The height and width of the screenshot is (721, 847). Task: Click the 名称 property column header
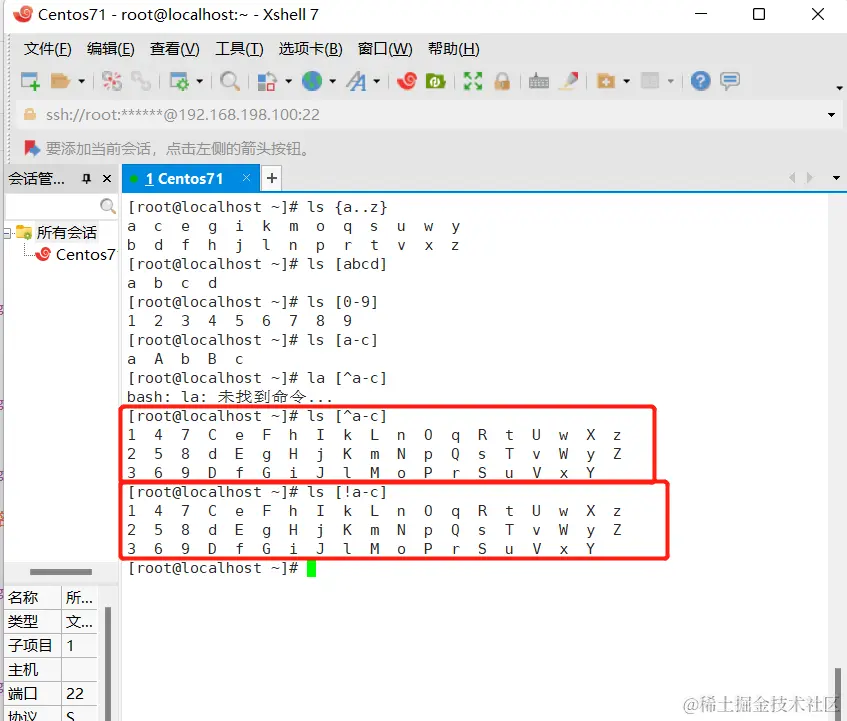32,597
